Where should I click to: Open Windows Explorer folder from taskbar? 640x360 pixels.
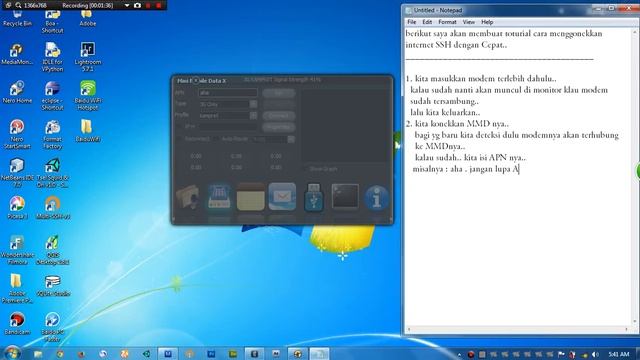[38, 354]
